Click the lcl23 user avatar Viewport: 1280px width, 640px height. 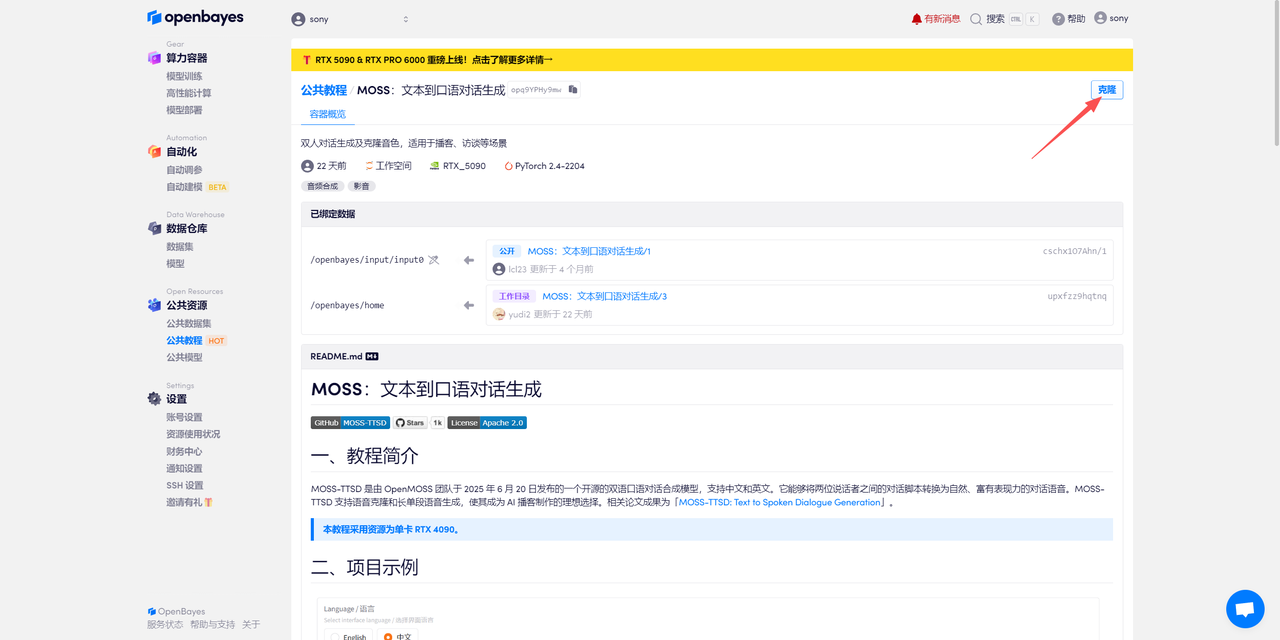tap(499, 269)
